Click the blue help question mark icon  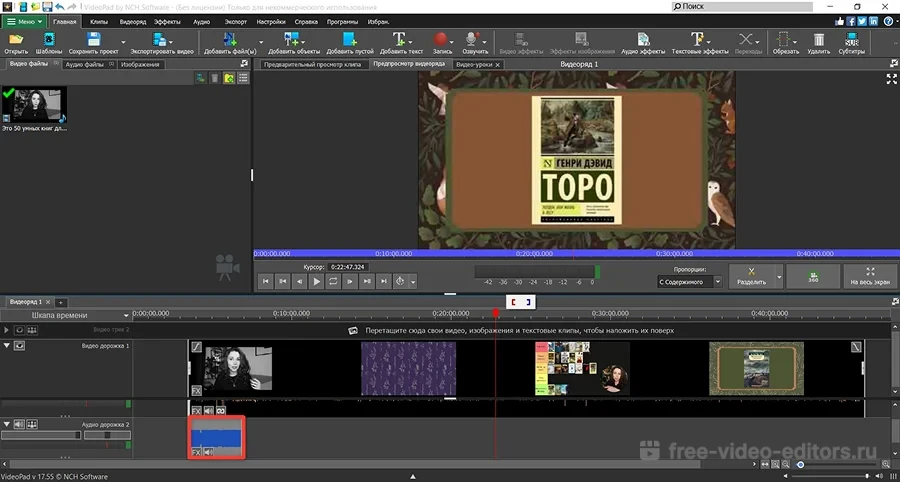(888, 21)
